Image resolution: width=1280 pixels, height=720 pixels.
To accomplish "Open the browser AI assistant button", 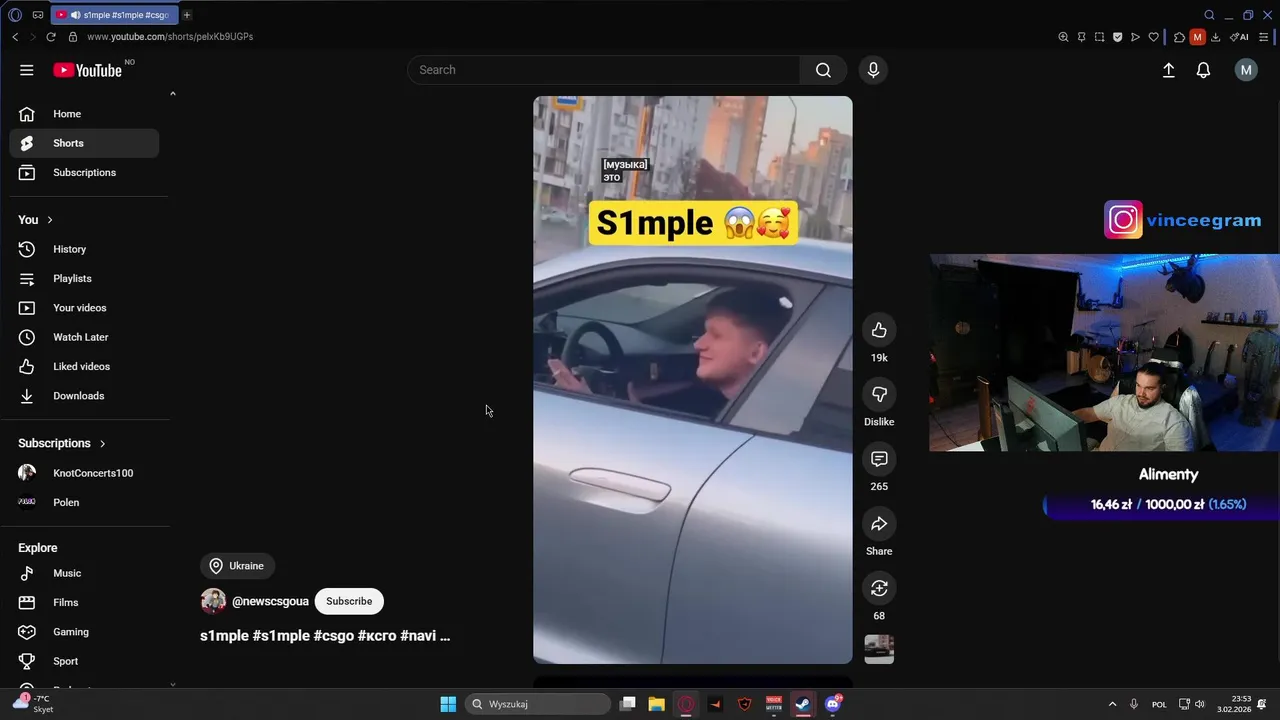I will 1240,37.
